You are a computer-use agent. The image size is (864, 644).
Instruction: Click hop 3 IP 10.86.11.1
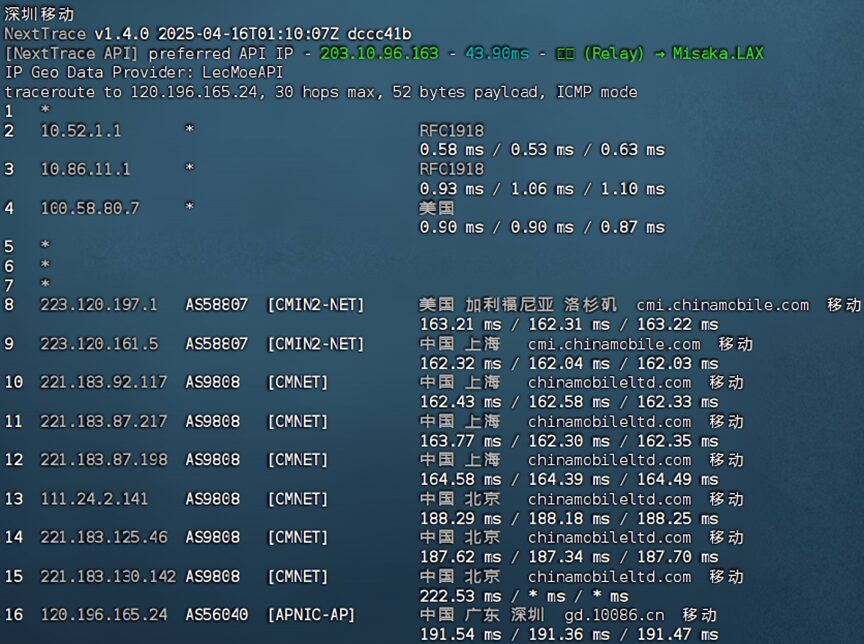[x=85, y=169]
